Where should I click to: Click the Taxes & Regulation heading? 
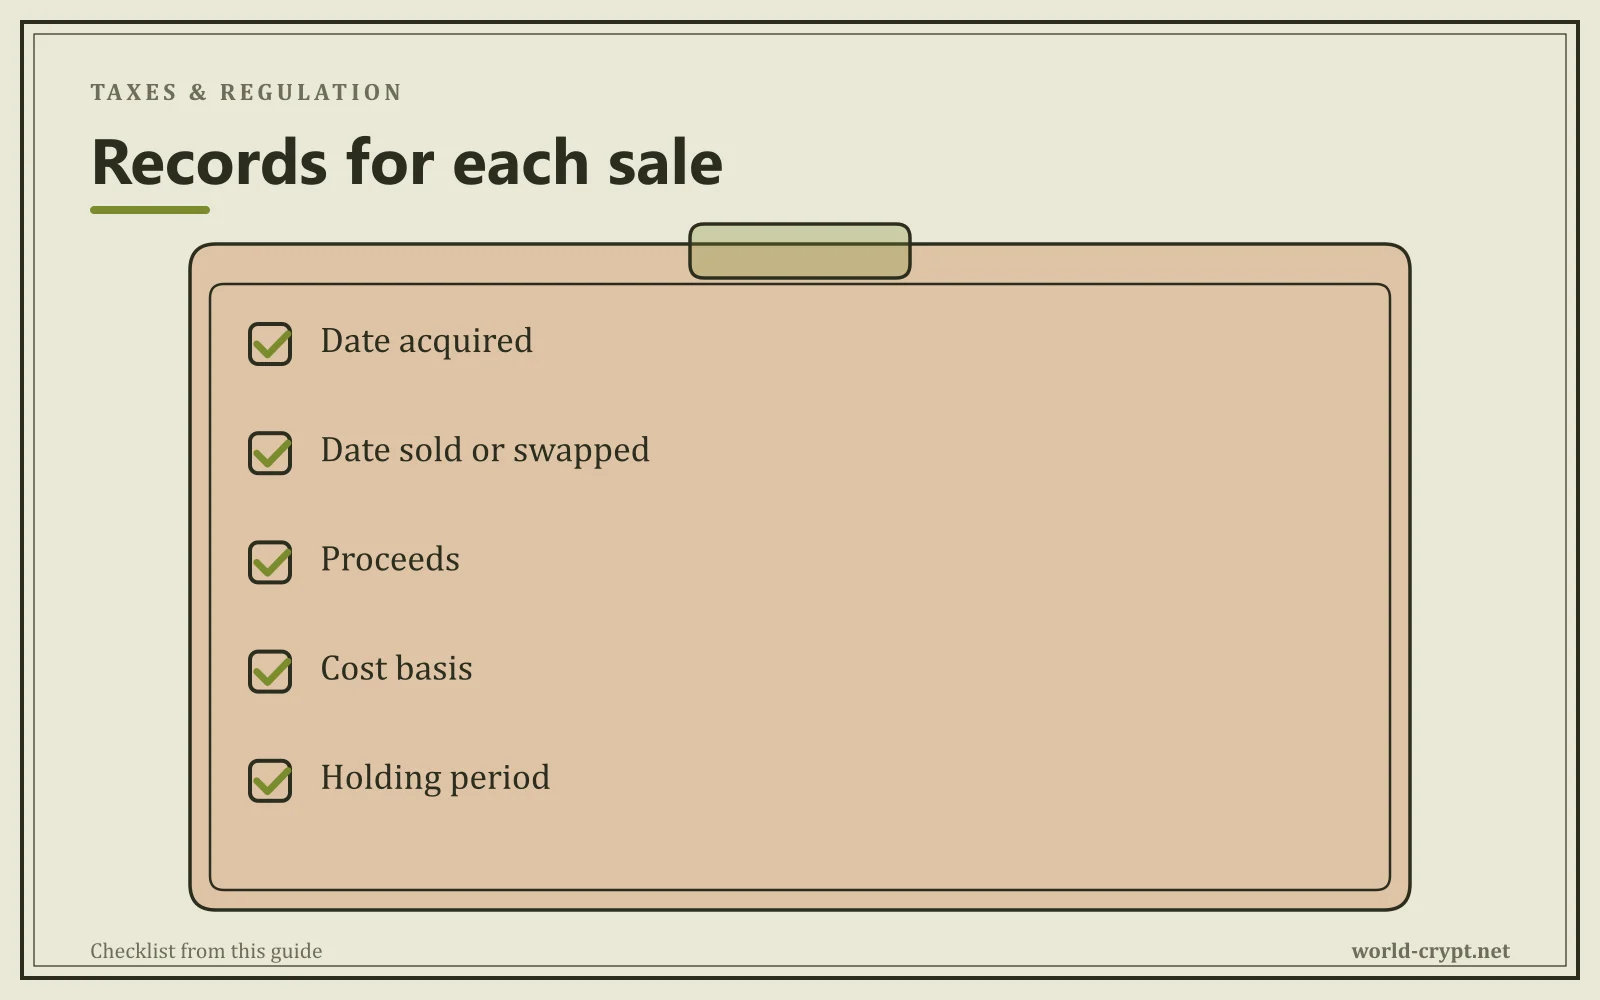pos(246,92)
